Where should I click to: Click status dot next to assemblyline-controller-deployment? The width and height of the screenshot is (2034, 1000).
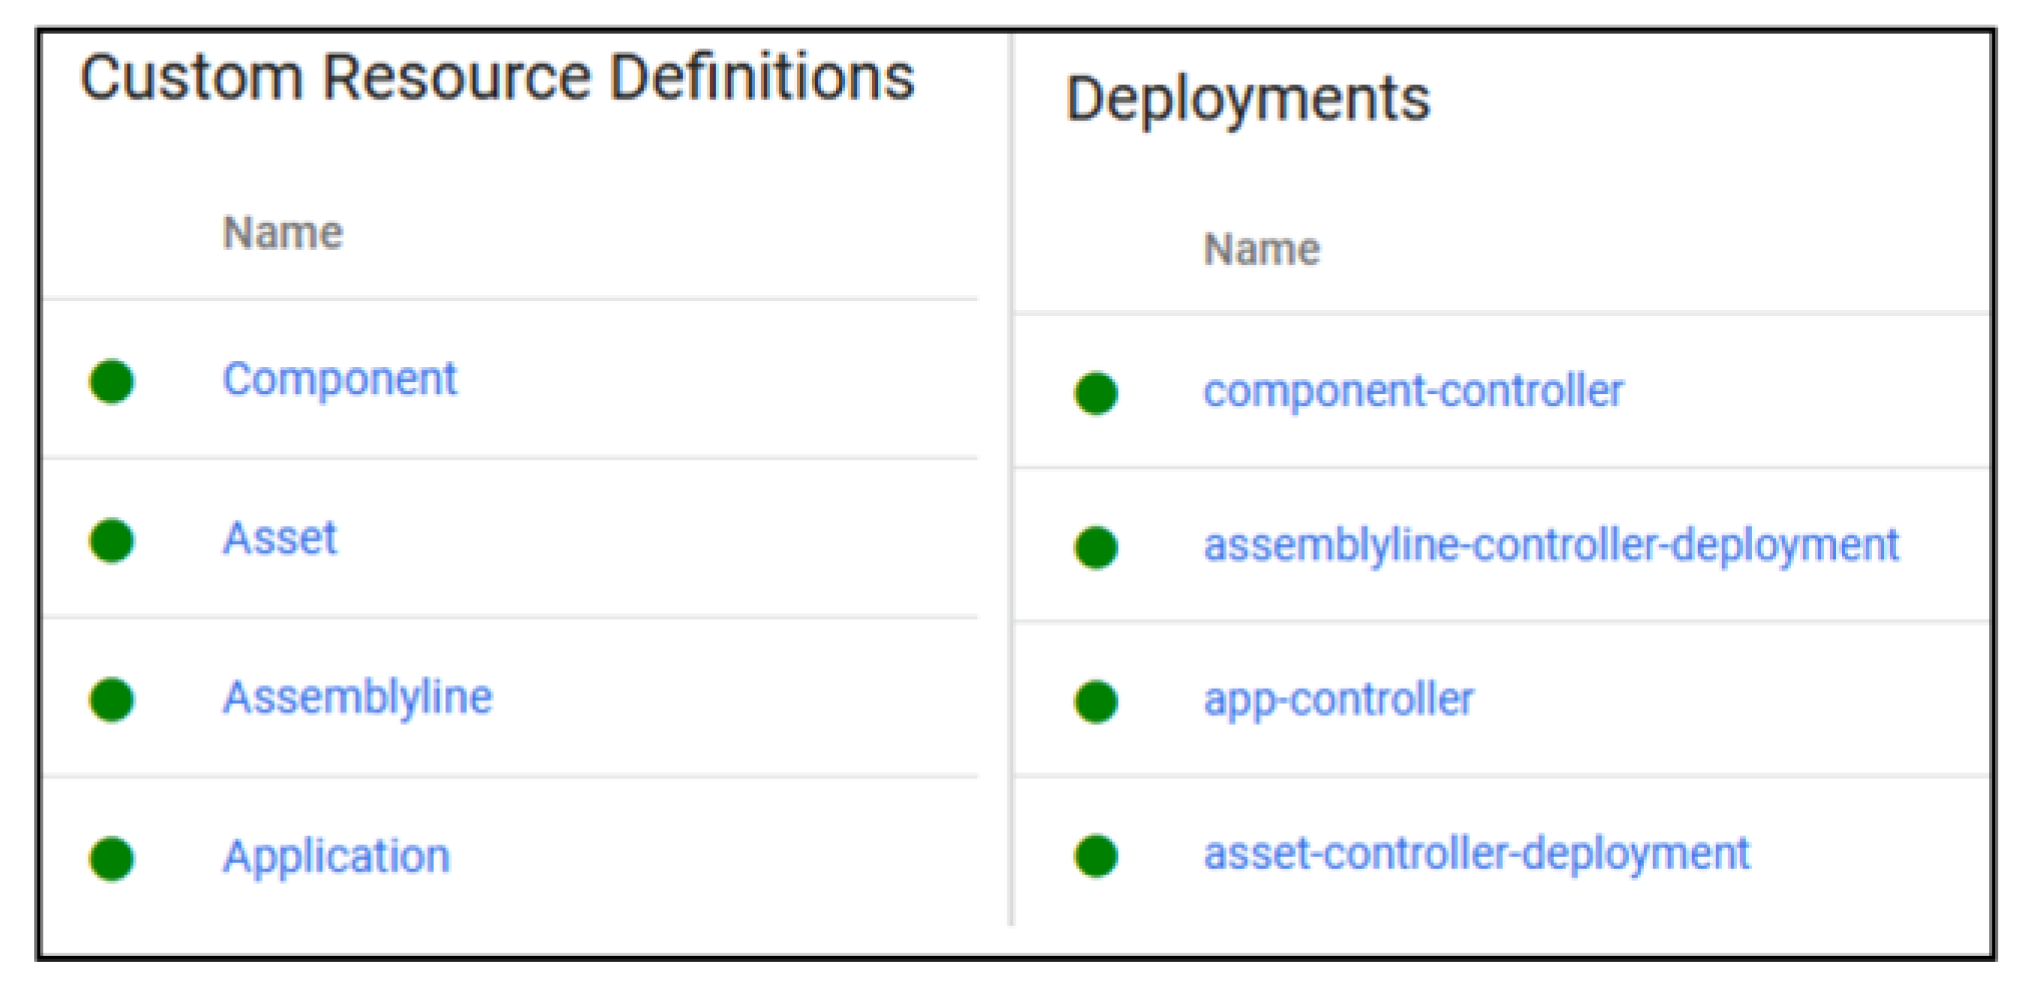(x=1096, y=547)
